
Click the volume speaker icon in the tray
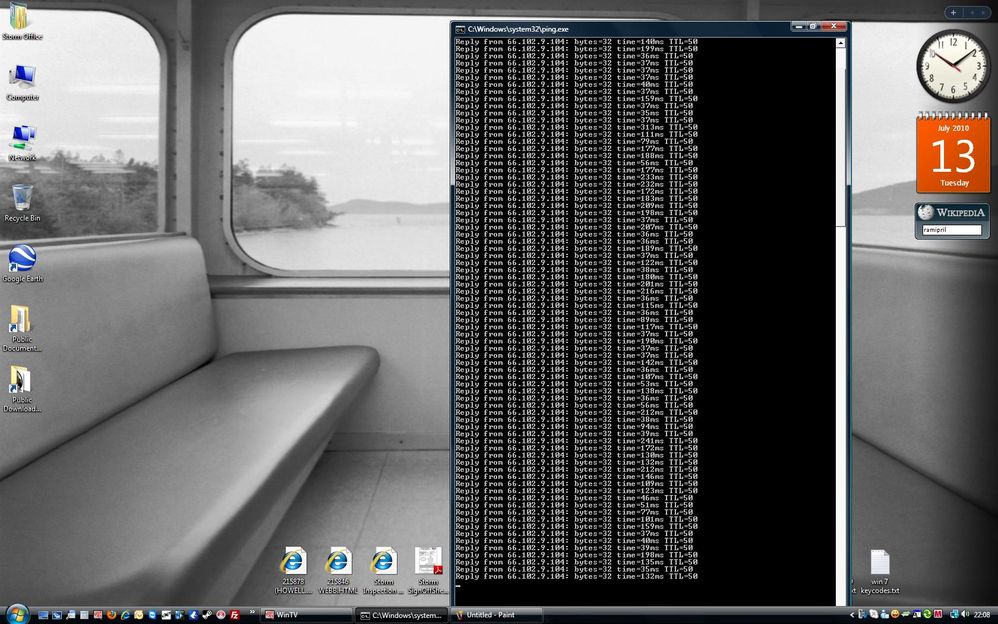(964, 615)
